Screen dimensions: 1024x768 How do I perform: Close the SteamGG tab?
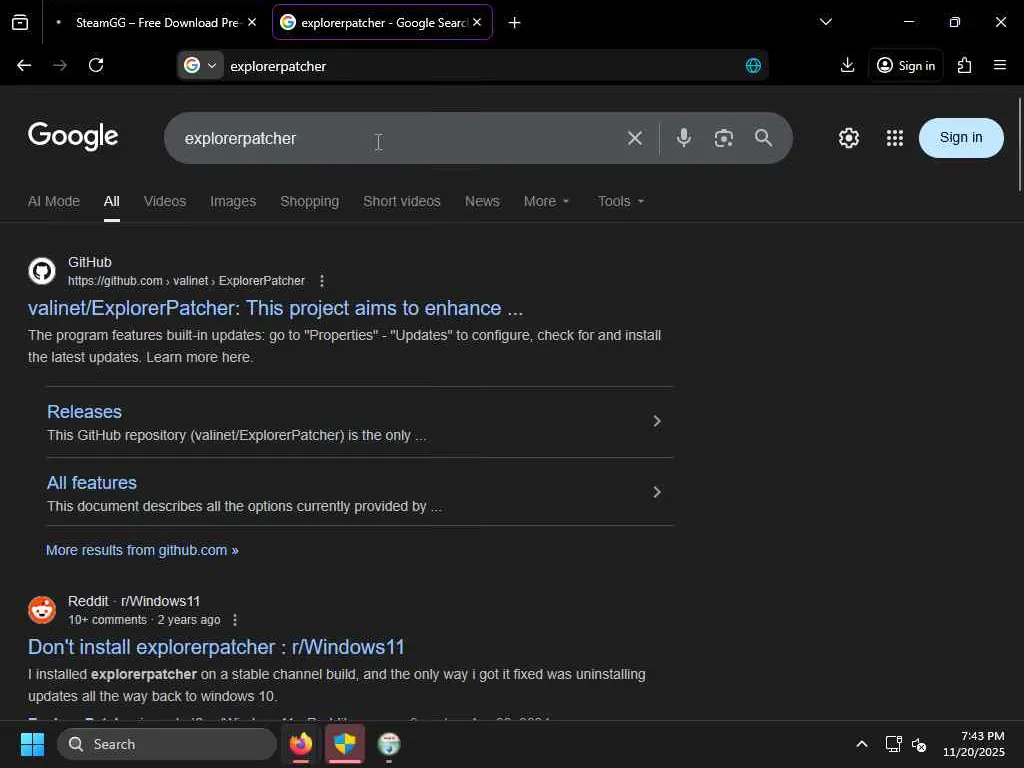click(x=252, y=23)
